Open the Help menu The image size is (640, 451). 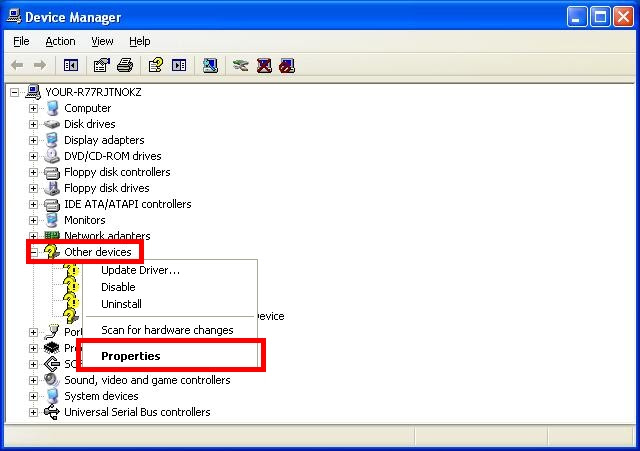140,41
